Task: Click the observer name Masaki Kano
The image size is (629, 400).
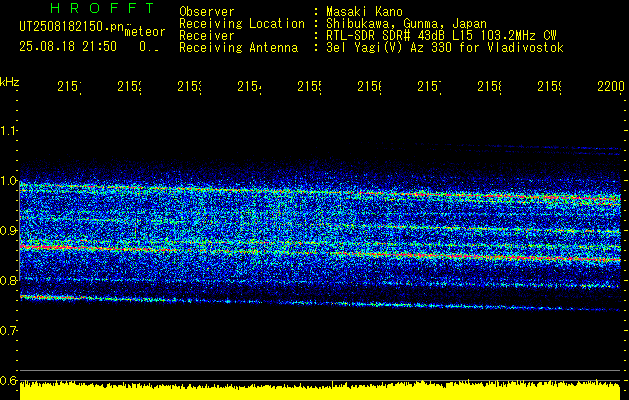Action: [364, 12]
